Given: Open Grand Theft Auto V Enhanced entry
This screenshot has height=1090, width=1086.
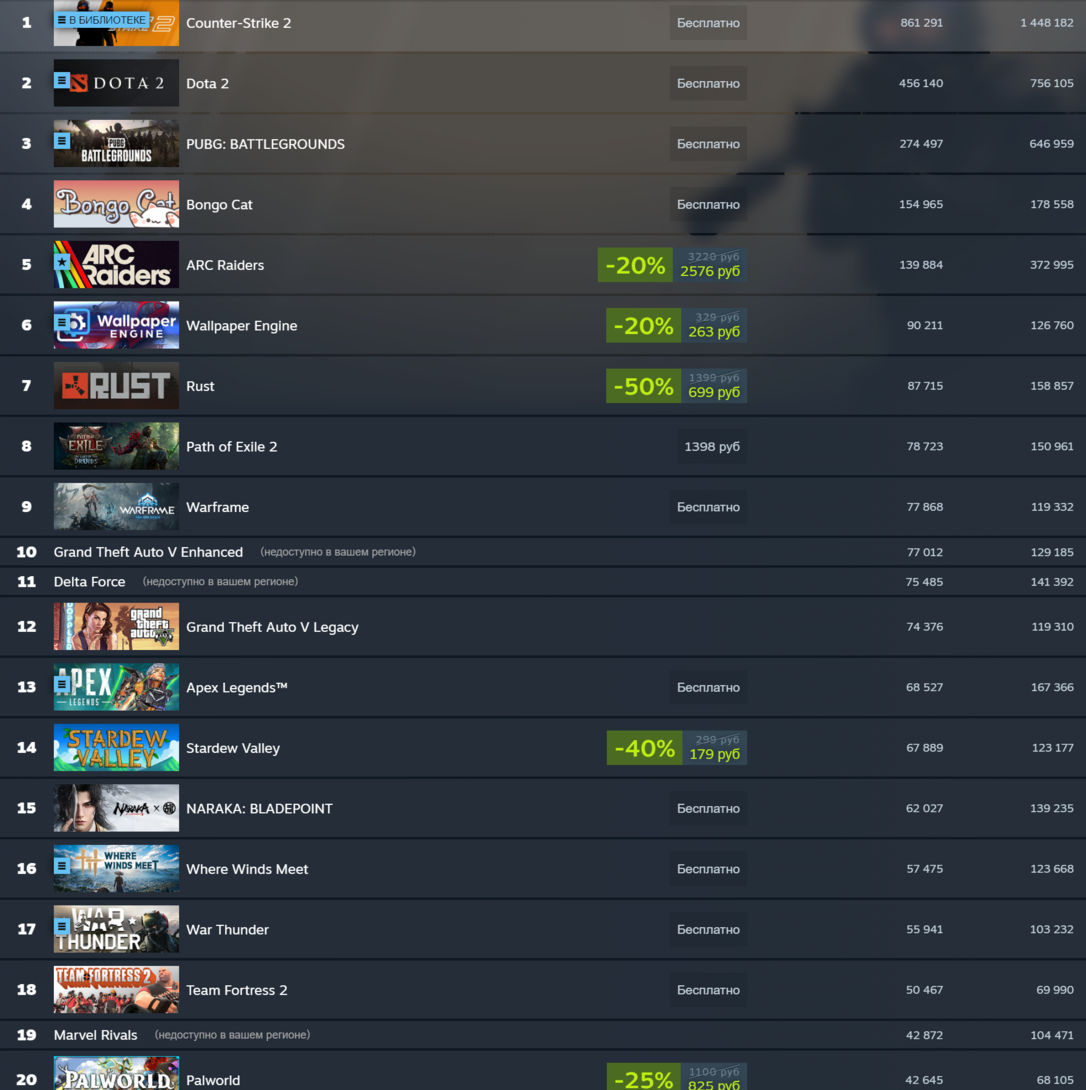Looking at the screenshot, I should (x=148, y=552).
